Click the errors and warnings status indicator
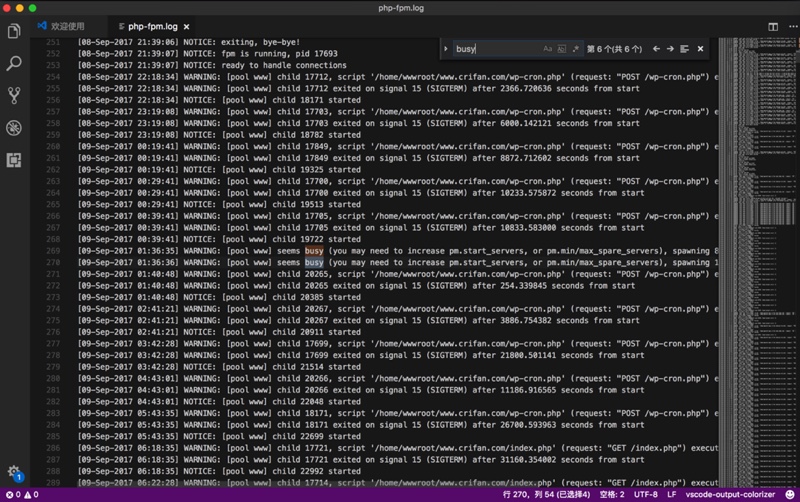800x502 pixels. tap(22, 494)
